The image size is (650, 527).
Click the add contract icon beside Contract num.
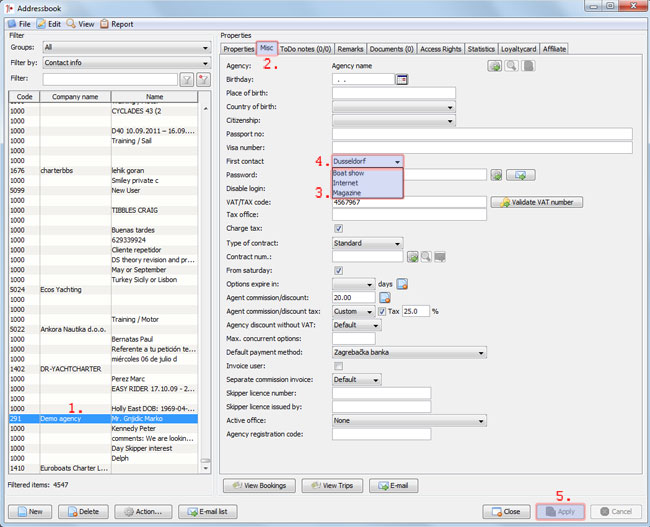click(x=412, y=257)
